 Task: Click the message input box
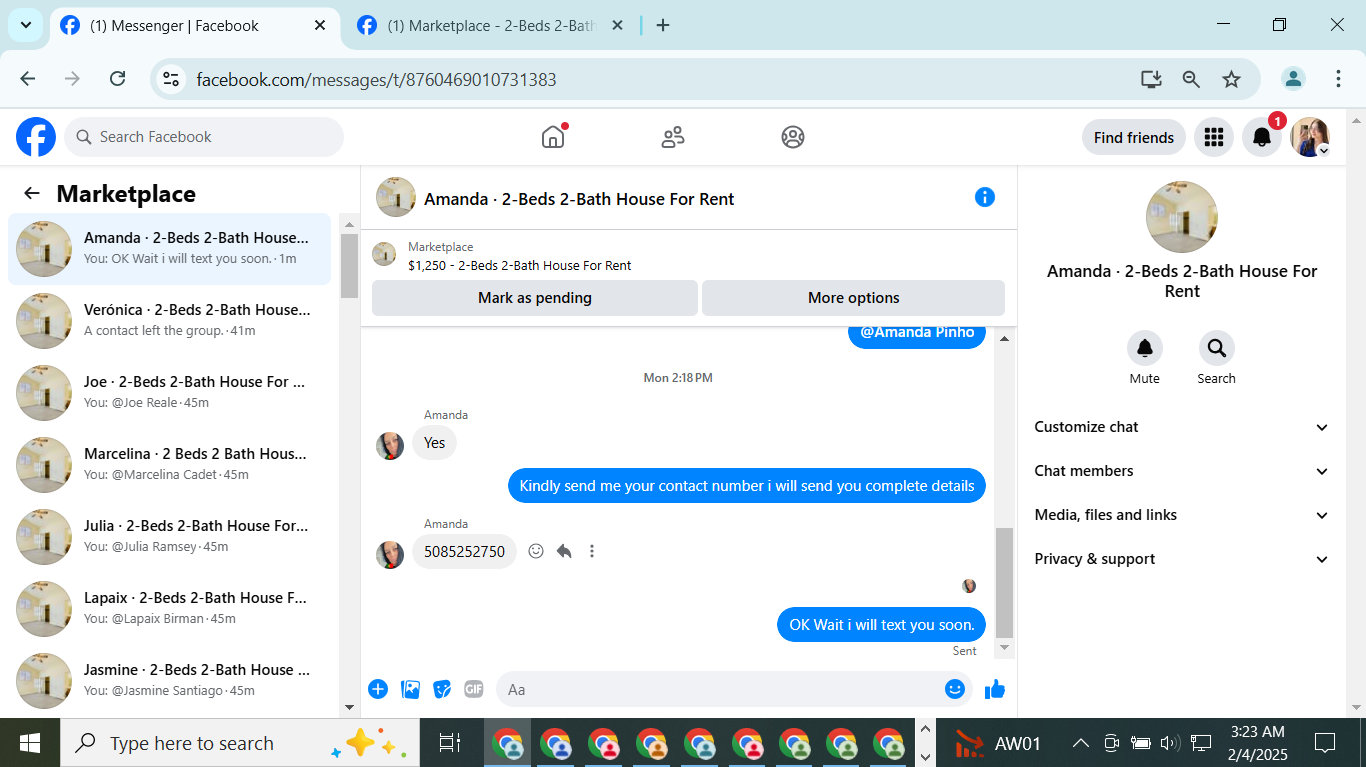pyautogui.click(x=720, y=689)
